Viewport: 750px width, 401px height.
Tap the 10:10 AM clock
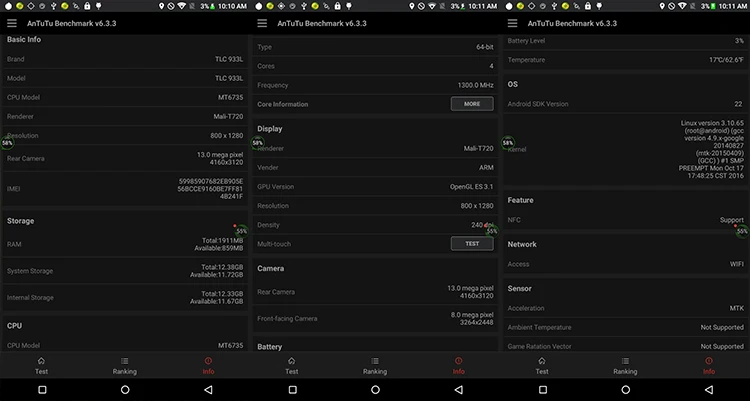click(233, 6)
